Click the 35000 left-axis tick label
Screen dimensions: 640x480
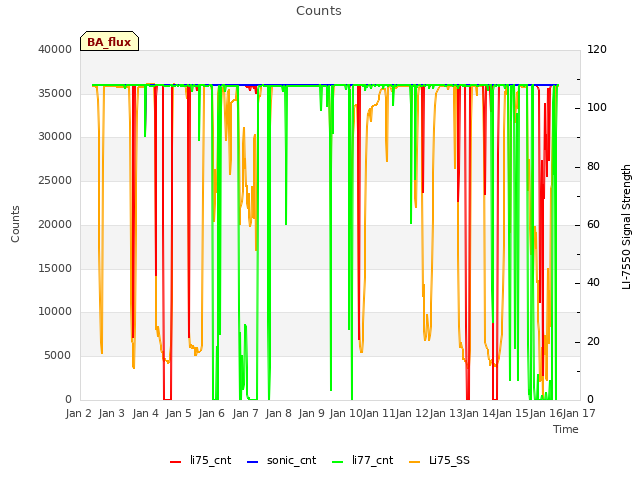point(55,93)
